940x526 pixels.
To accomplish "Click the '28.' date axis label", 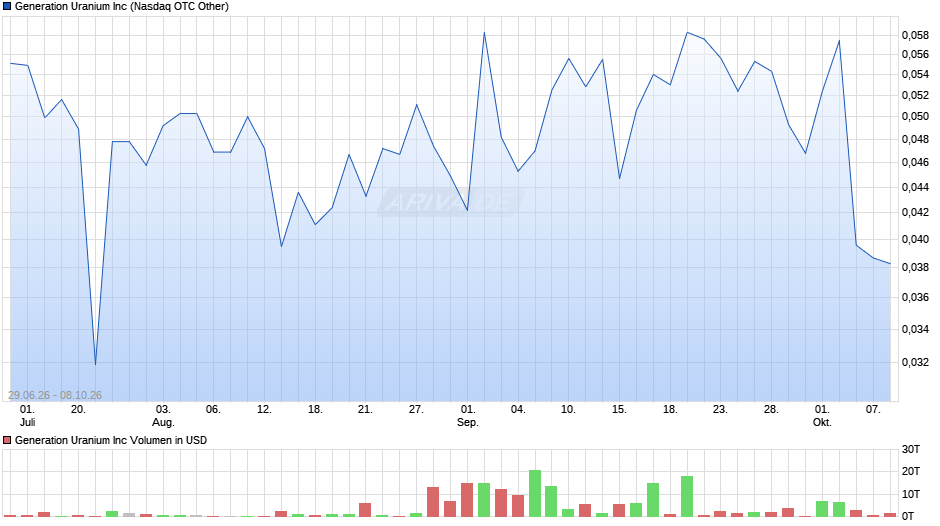I will tap(771, 410).
